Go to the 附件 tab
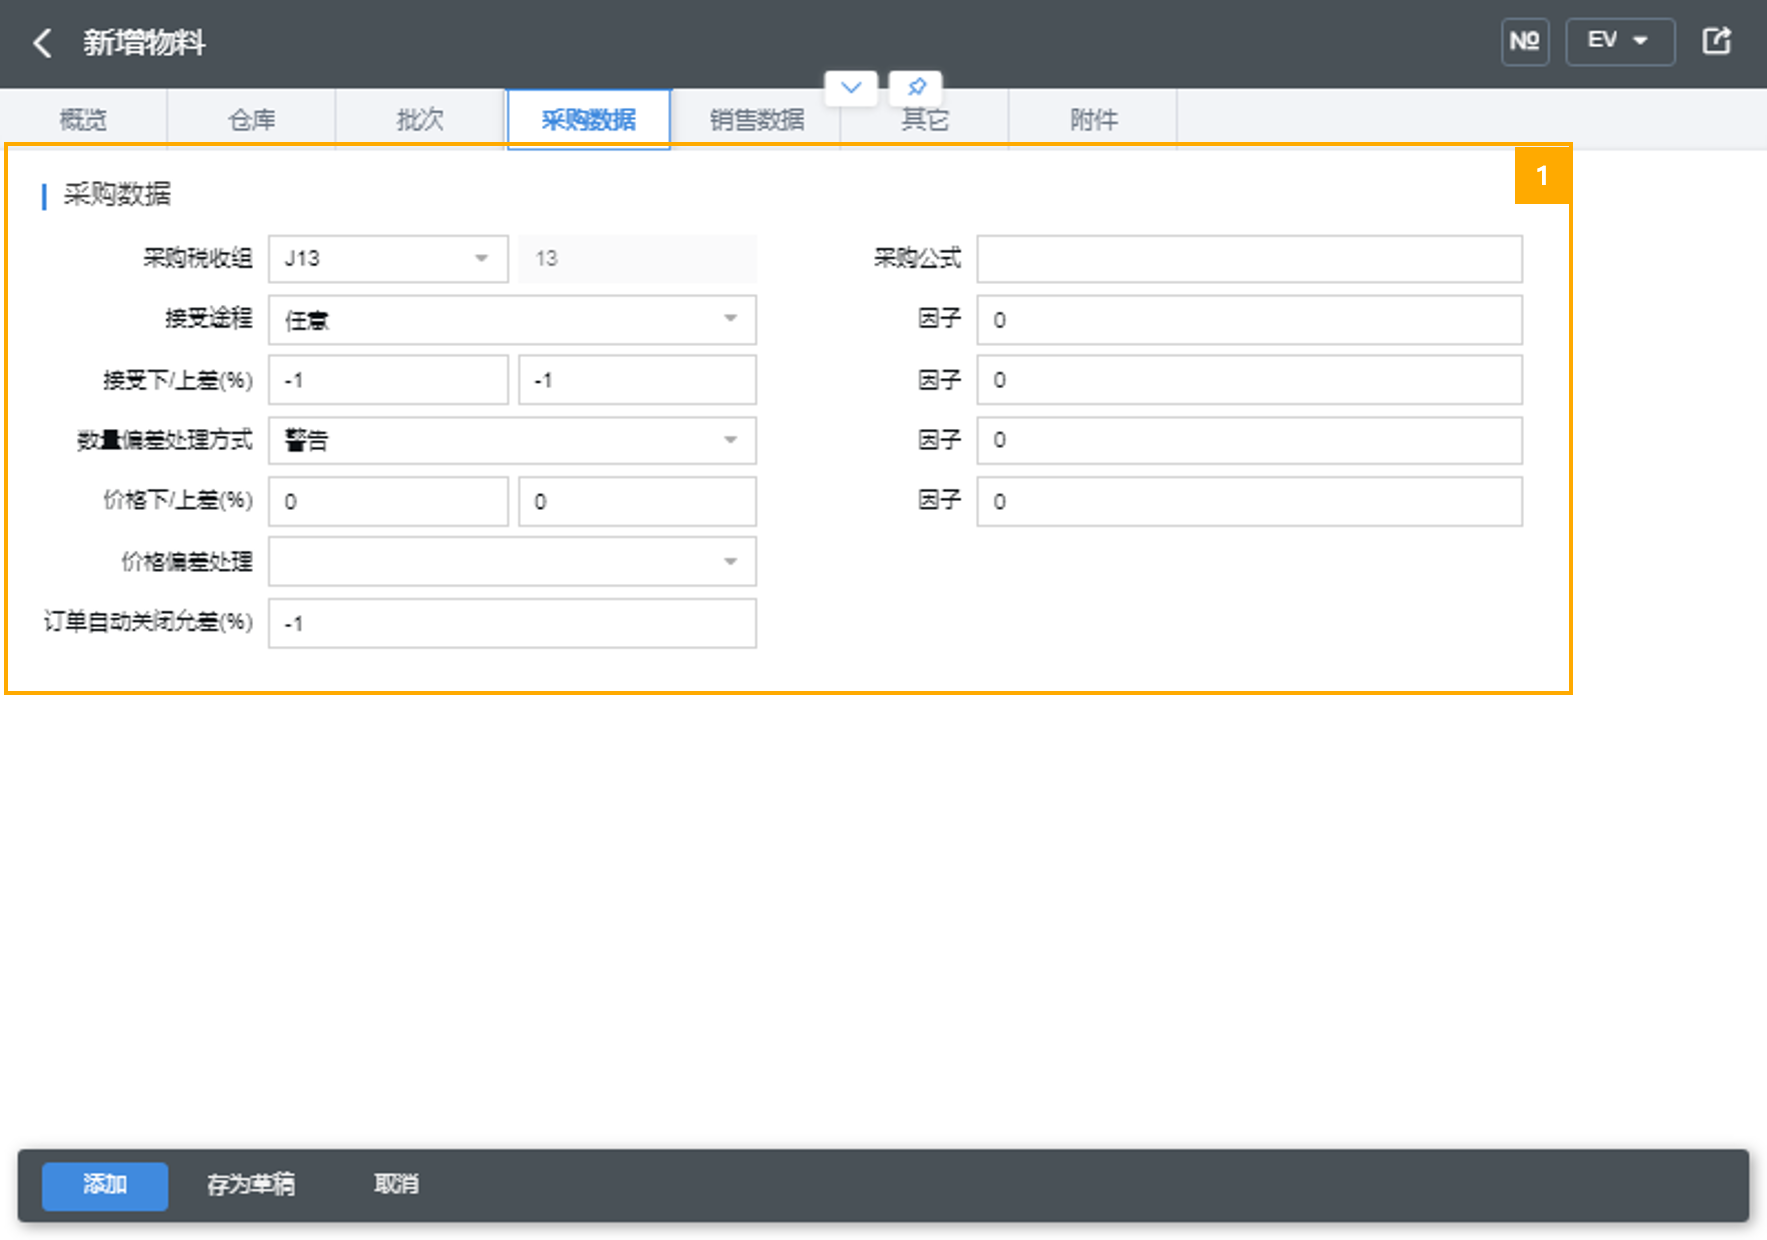This screenshot has width=1767, height=1240. coord(1093,120)
